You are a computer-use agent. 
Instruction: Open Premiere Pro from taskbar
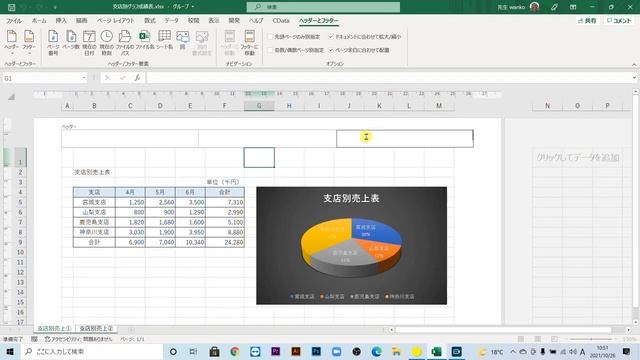tap(276, 351)
